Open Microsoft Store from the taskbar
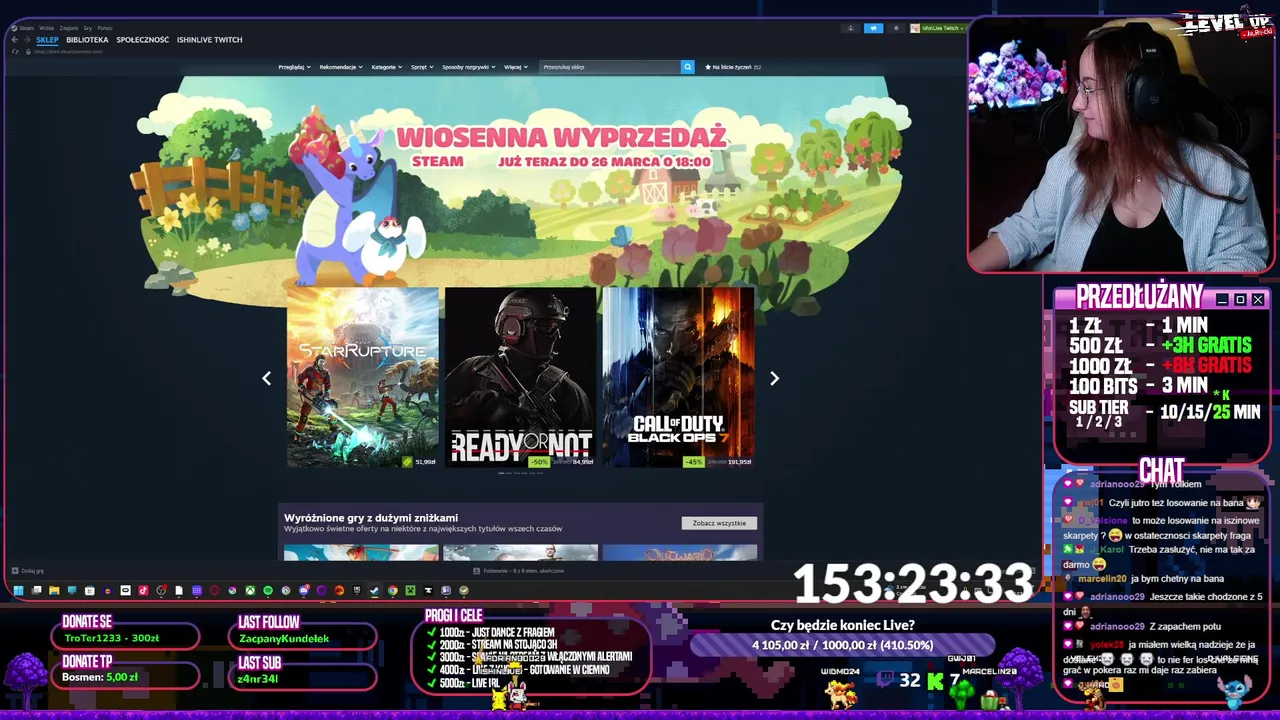Viewport: 1280px width, 720px height. [x=89, y=590]
